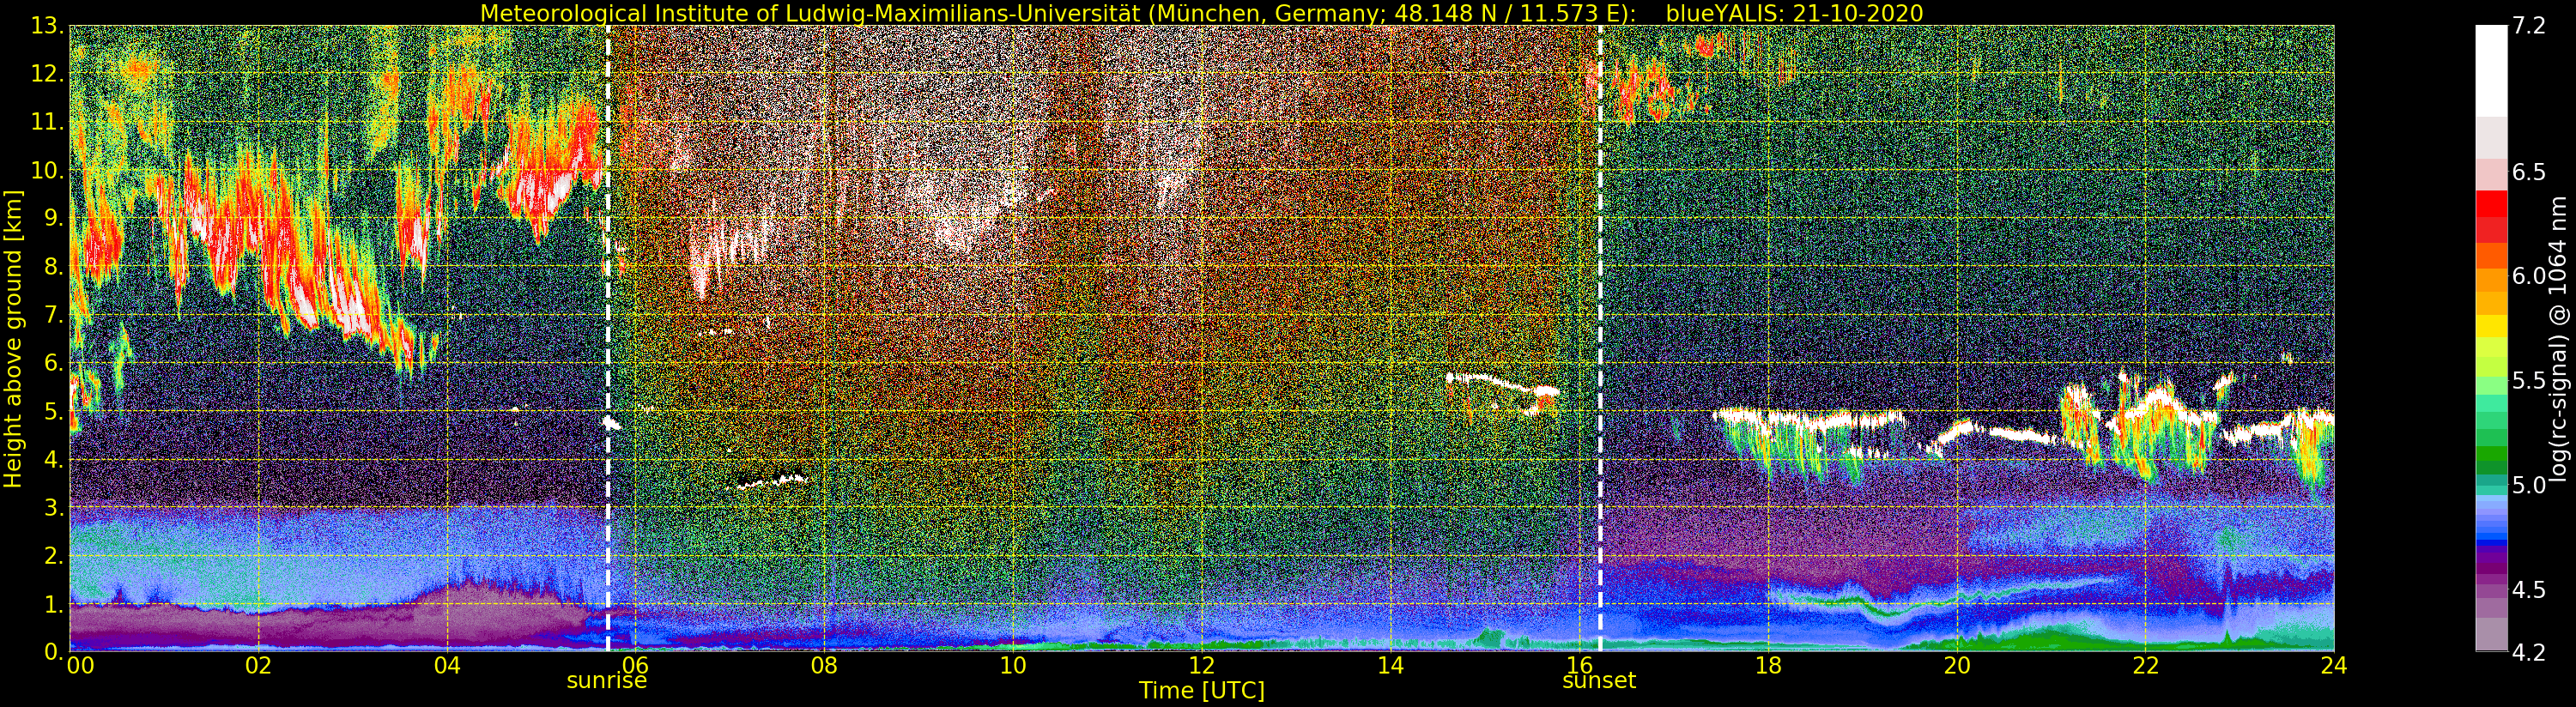The width and height of the screenshot is (2576, 707).
Task: Click the '24' time axis tick label
Action: click(2334, 665)
